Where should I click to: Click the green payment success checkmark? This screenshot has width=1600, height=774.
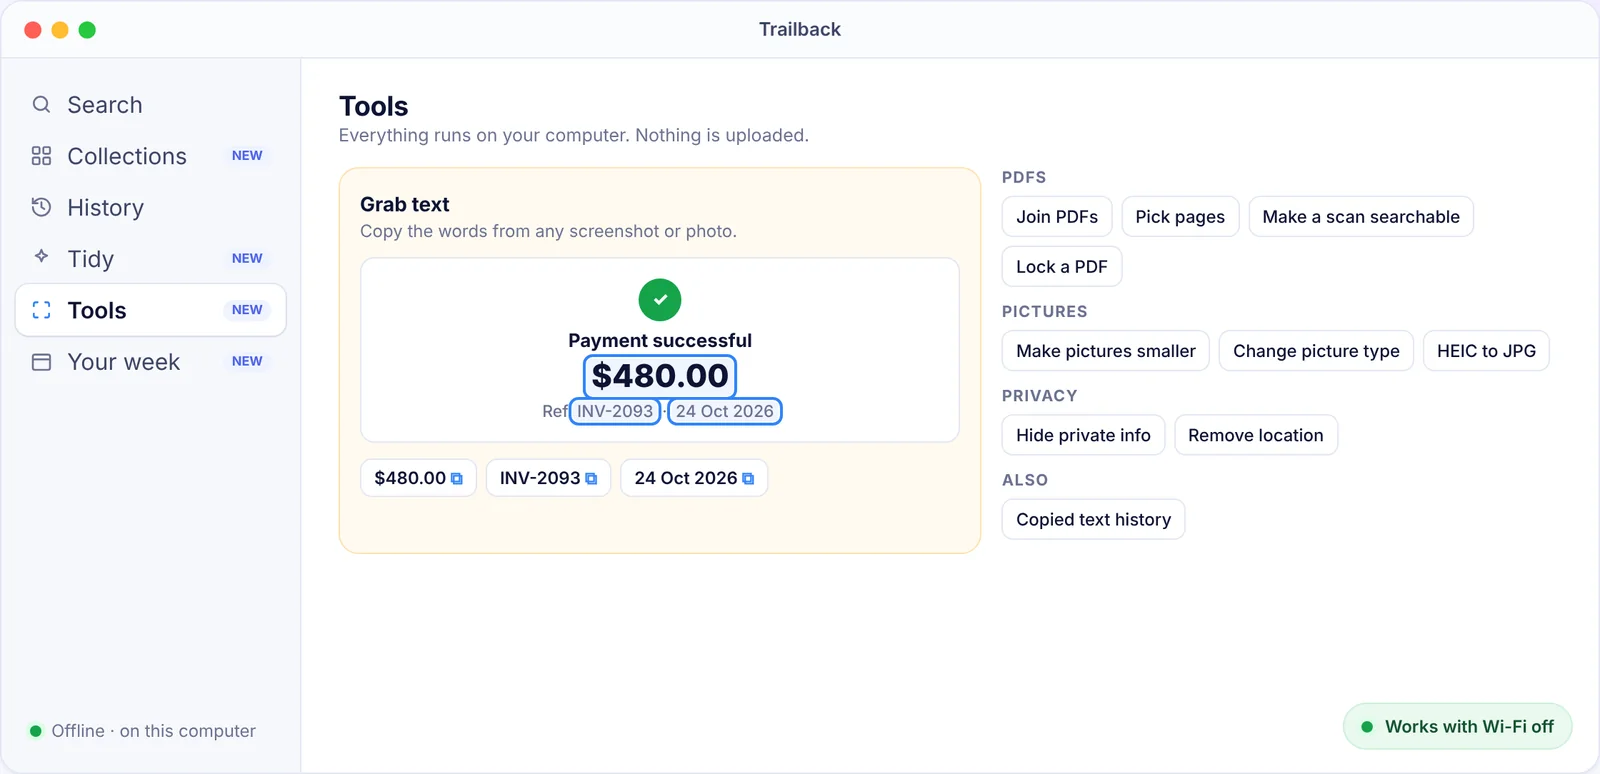coord(660,299)
